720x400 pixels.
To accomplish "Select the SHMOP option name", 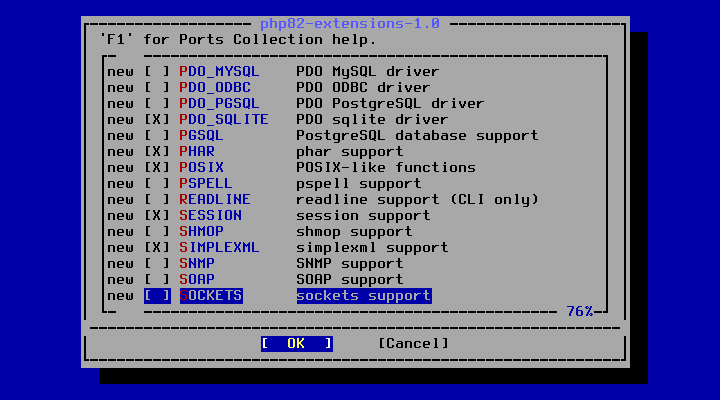I will (x=202, y=231).
